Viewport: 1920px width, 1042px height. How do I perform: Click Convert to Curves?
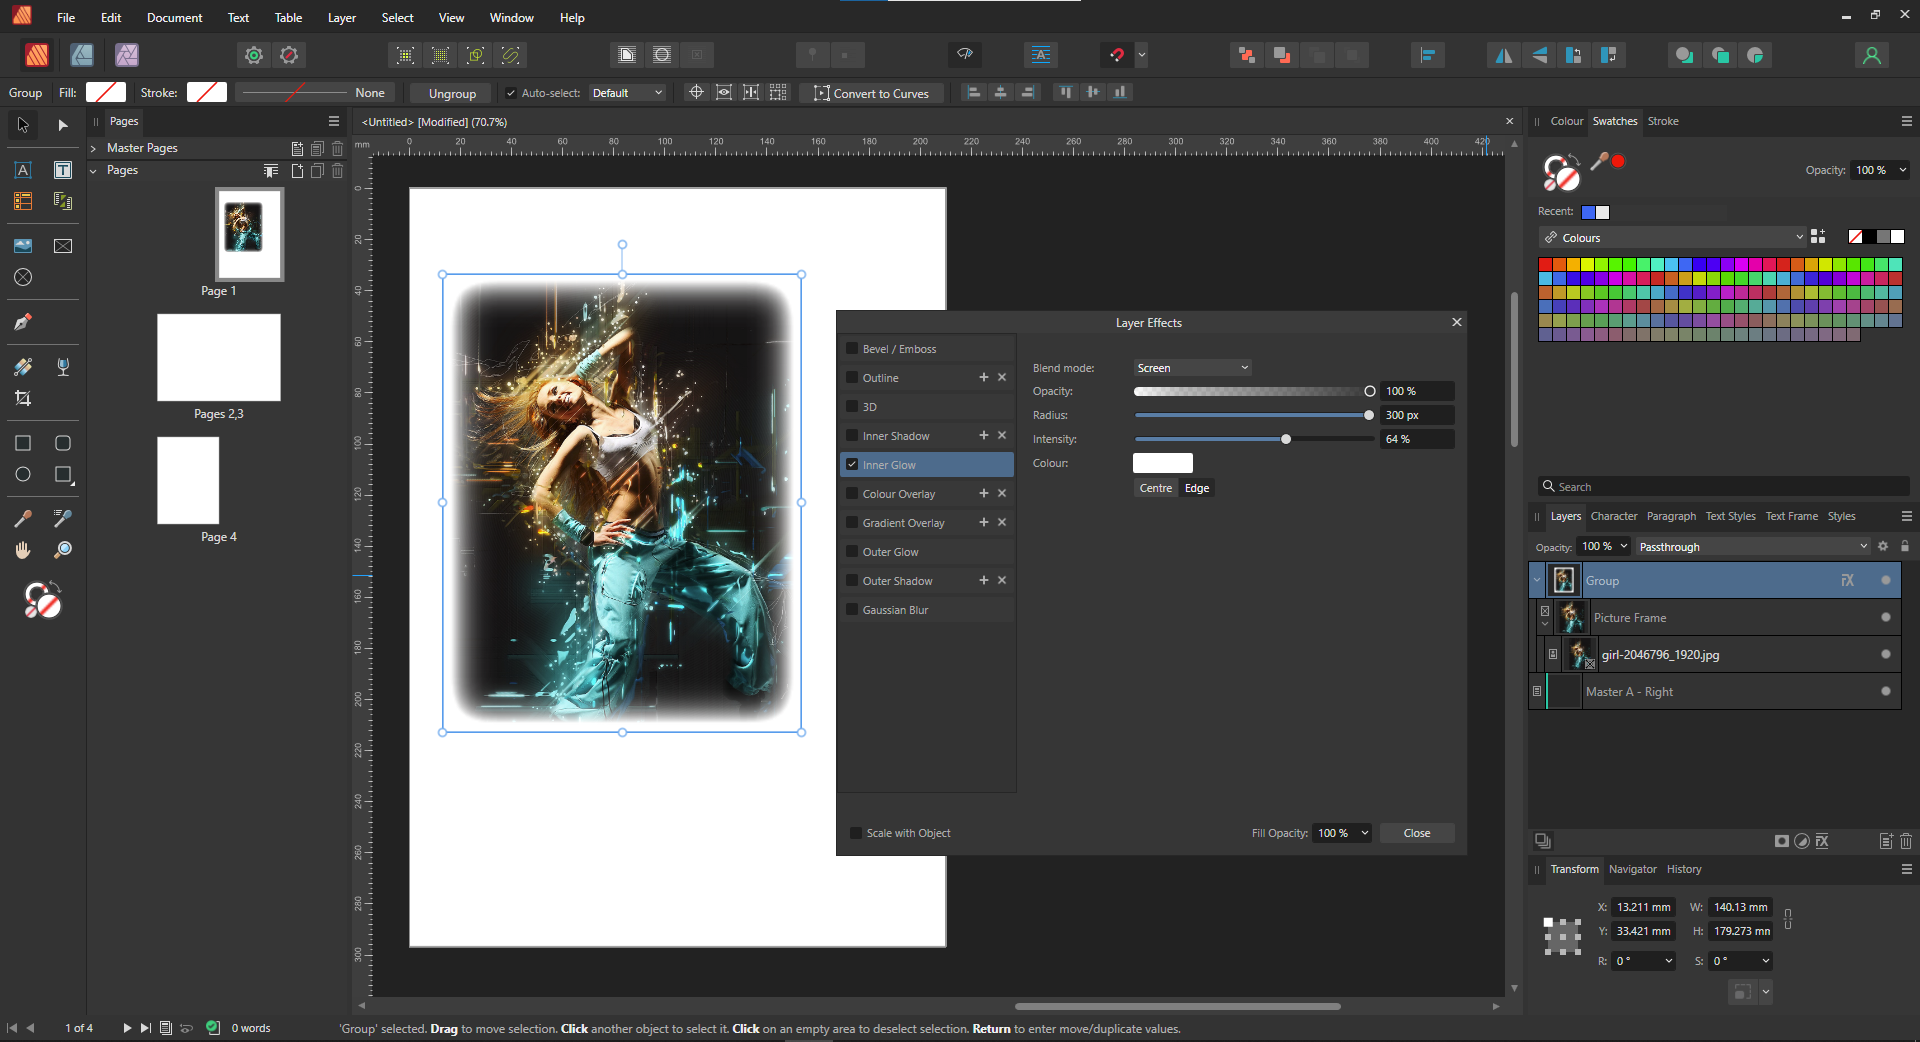pyautogui.click(x=872, y=92)
